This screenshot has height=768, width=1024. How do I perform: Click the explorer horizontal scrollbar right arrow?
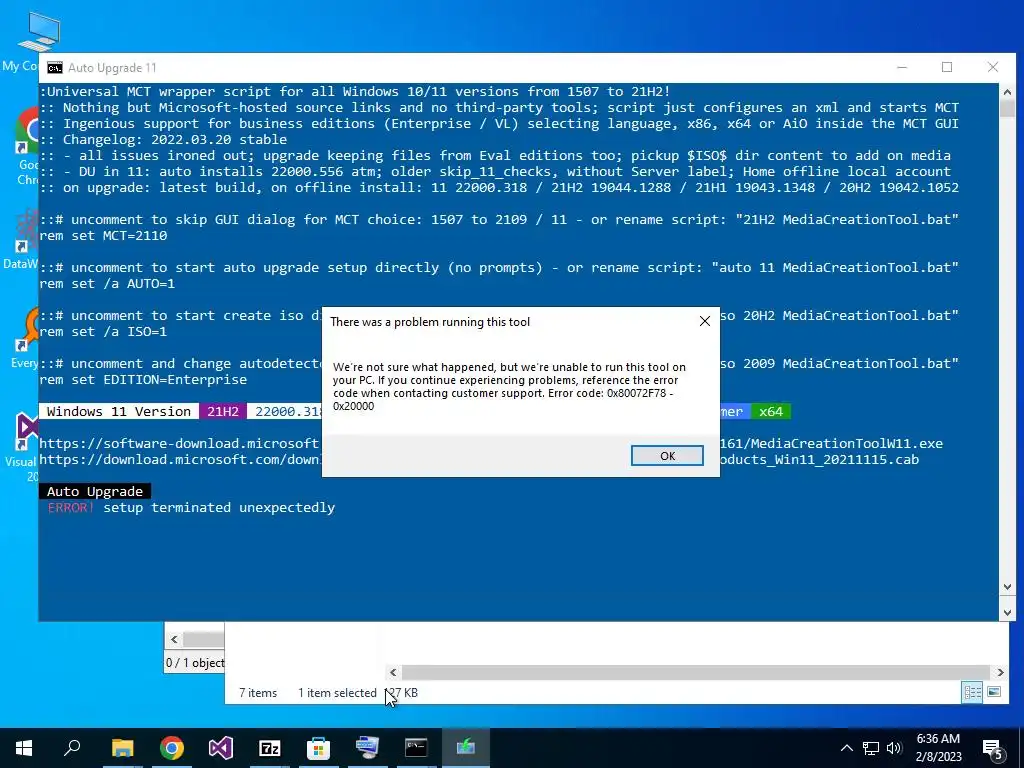coord(1000,672)
